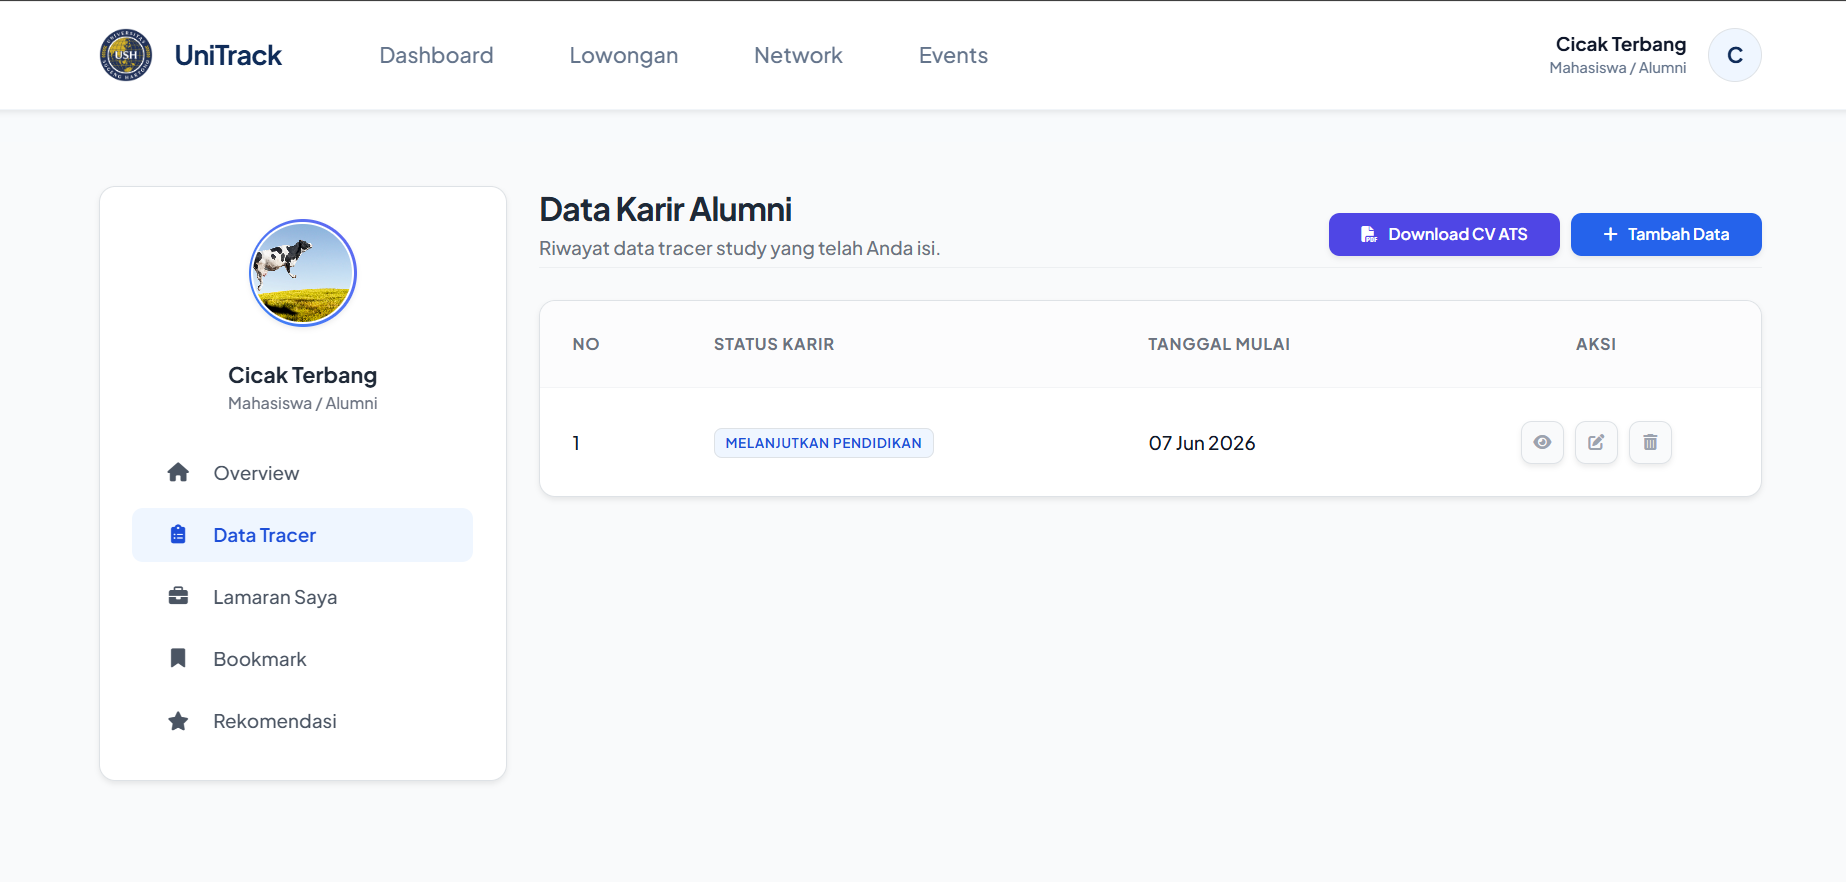The width and height of the screenshot is (1846, 882).
Task: Click Cicak Terbang name in top bar
Action: click(1620, 44)
